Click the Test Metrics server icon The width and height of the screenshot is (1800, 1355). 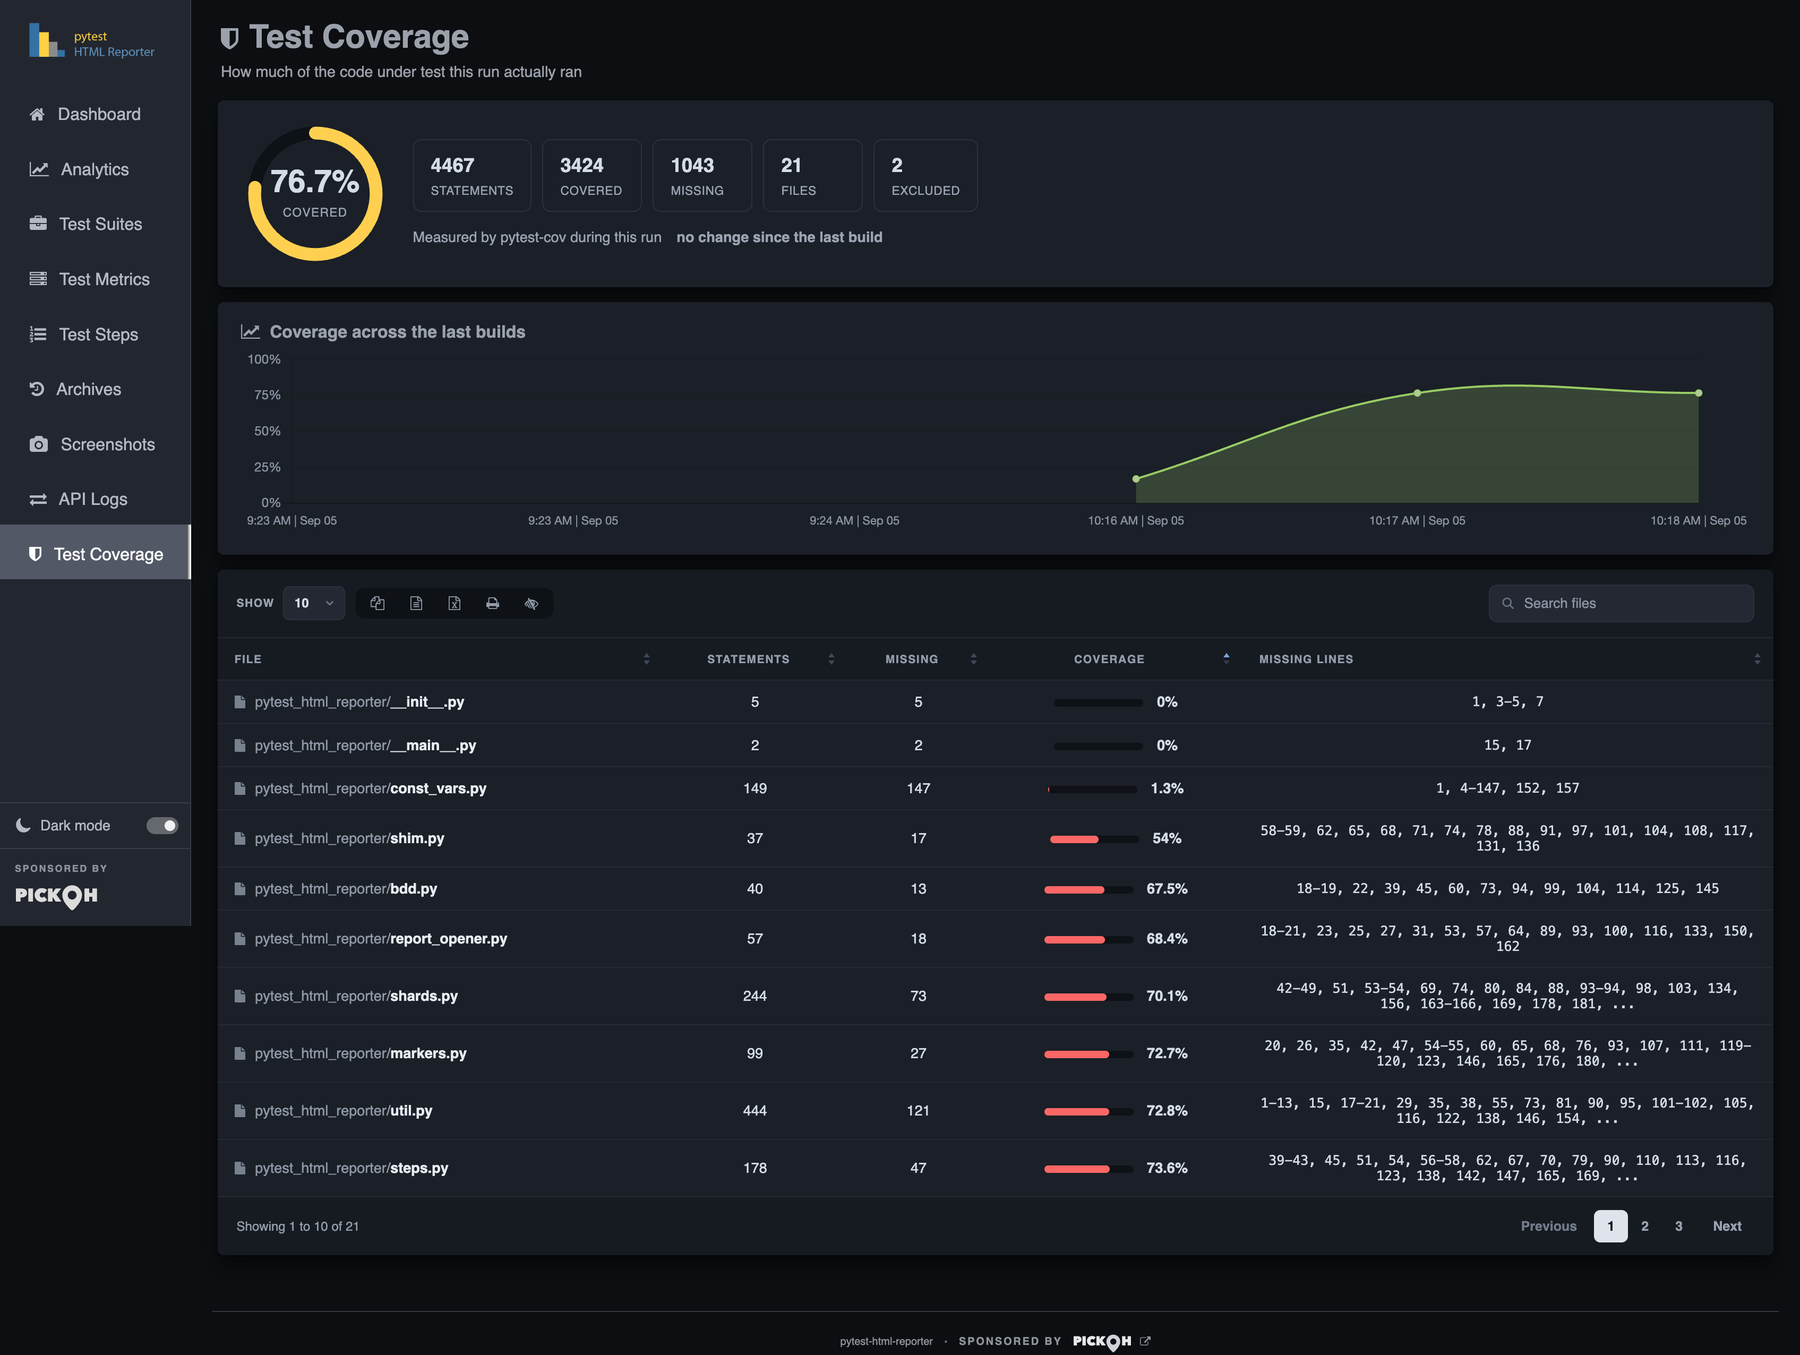[38, 279]
